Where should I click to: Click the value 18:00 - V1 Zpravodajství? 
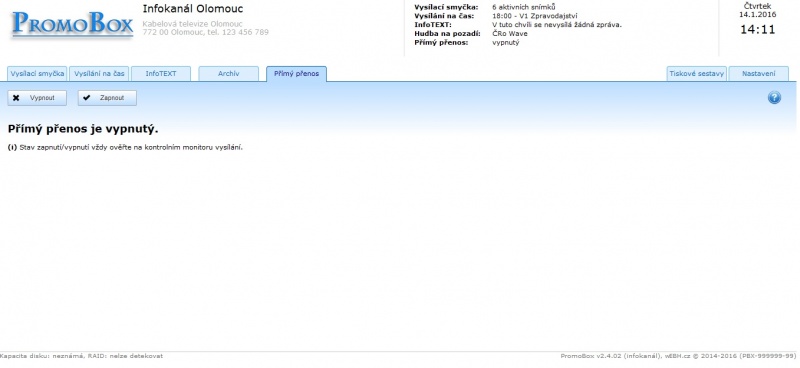click(535, 16)
